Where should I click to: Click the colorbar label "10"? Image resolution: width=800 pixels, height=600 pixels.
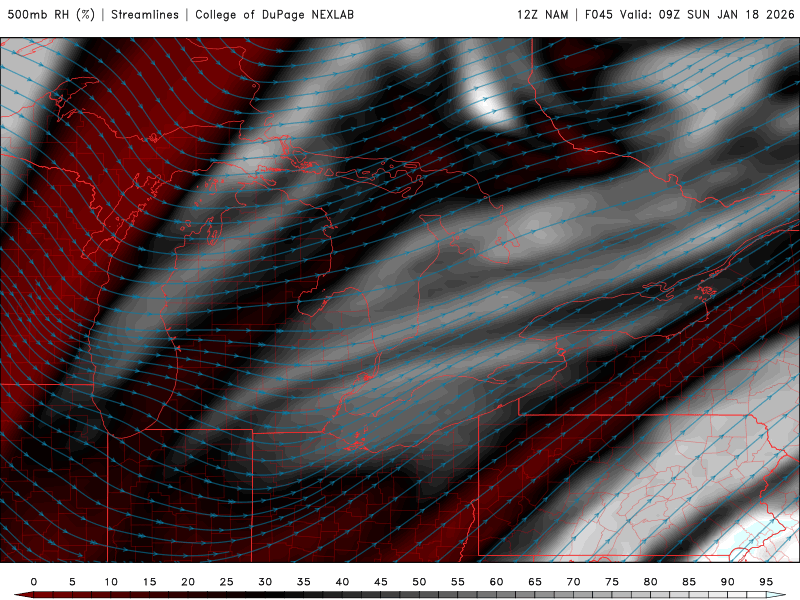coord(111,582)
